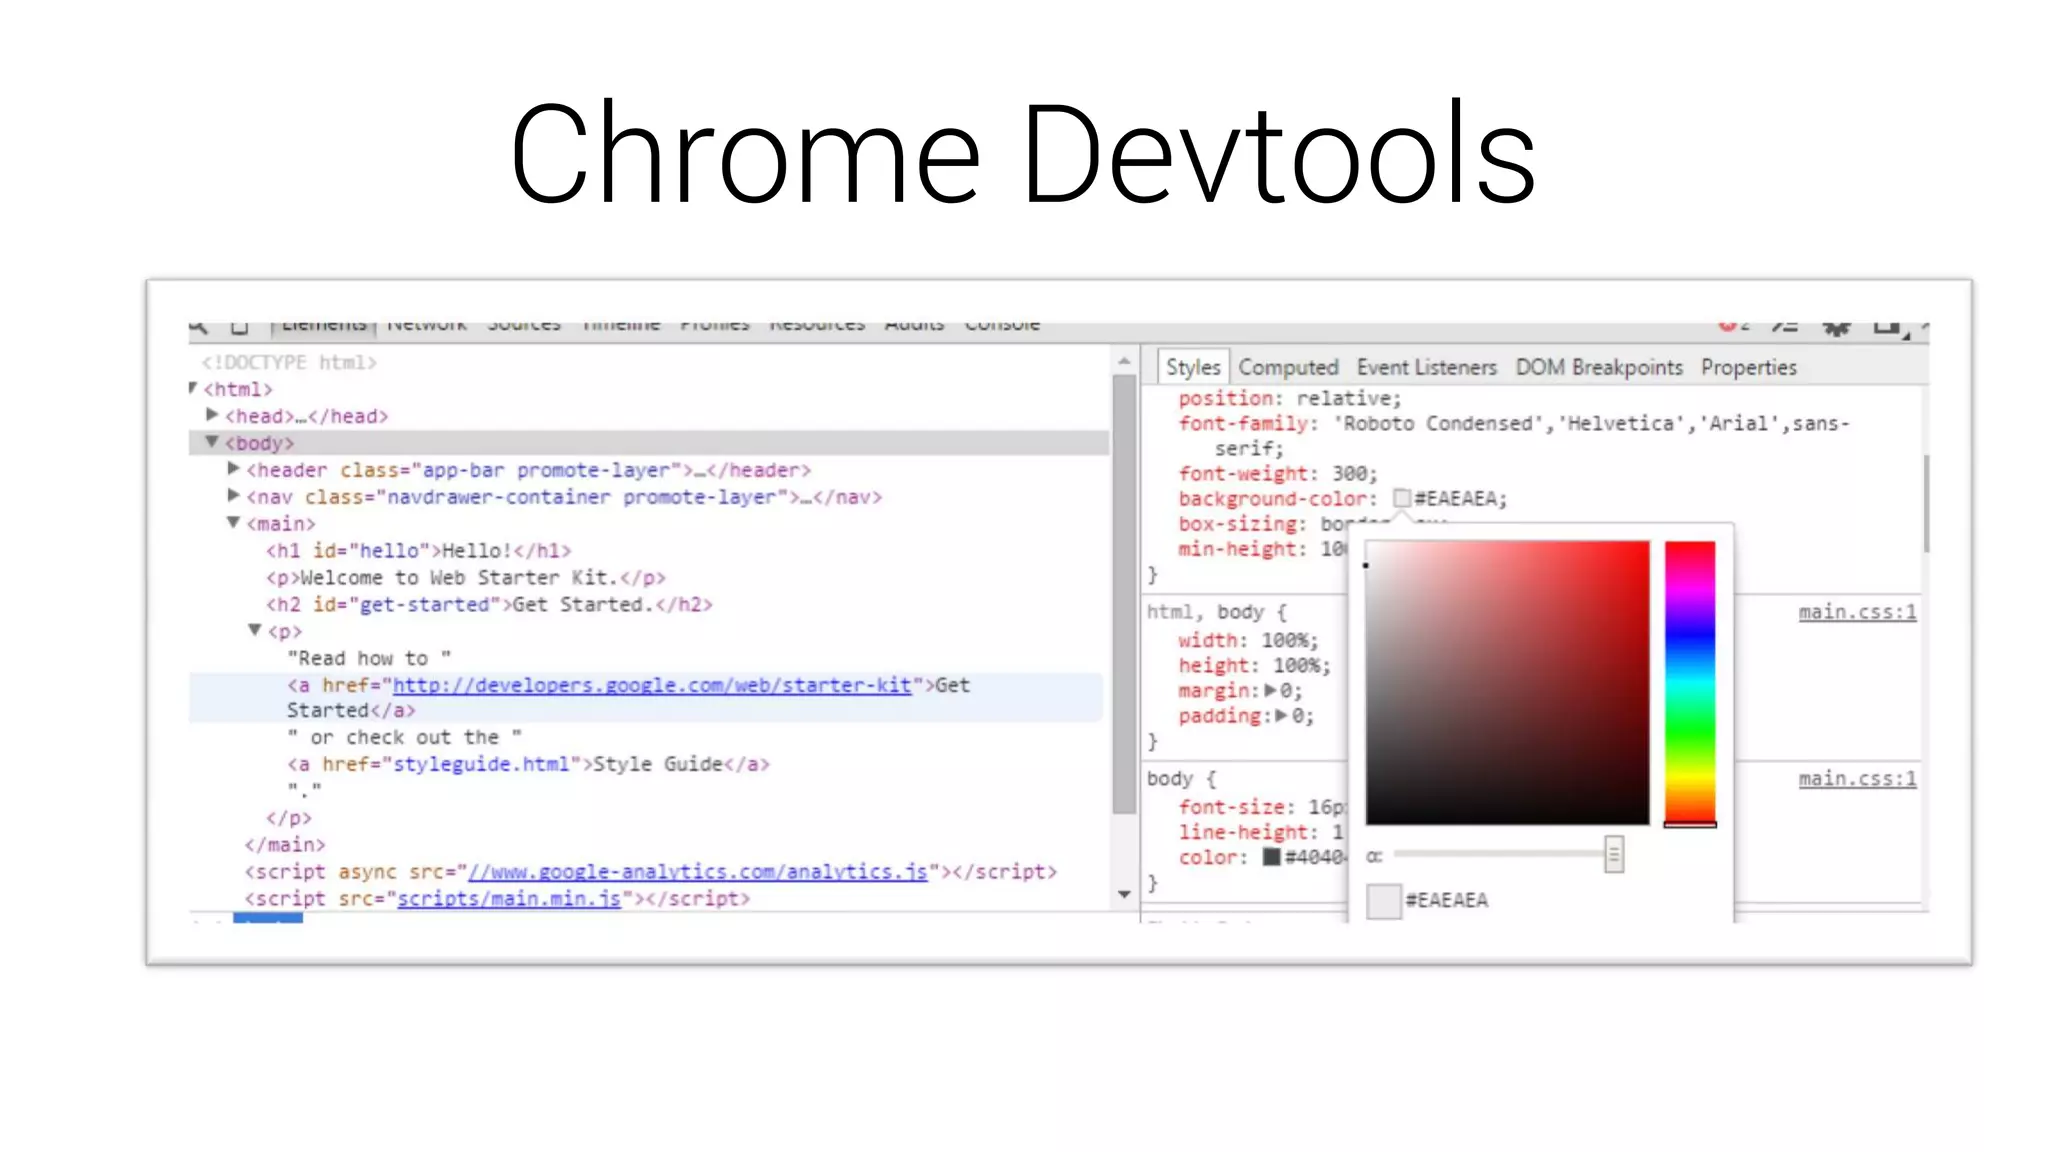The height and width of the screenshot is (1152, 2048).
Task: Click the picker's color preview swatch
Action: 1383,901
